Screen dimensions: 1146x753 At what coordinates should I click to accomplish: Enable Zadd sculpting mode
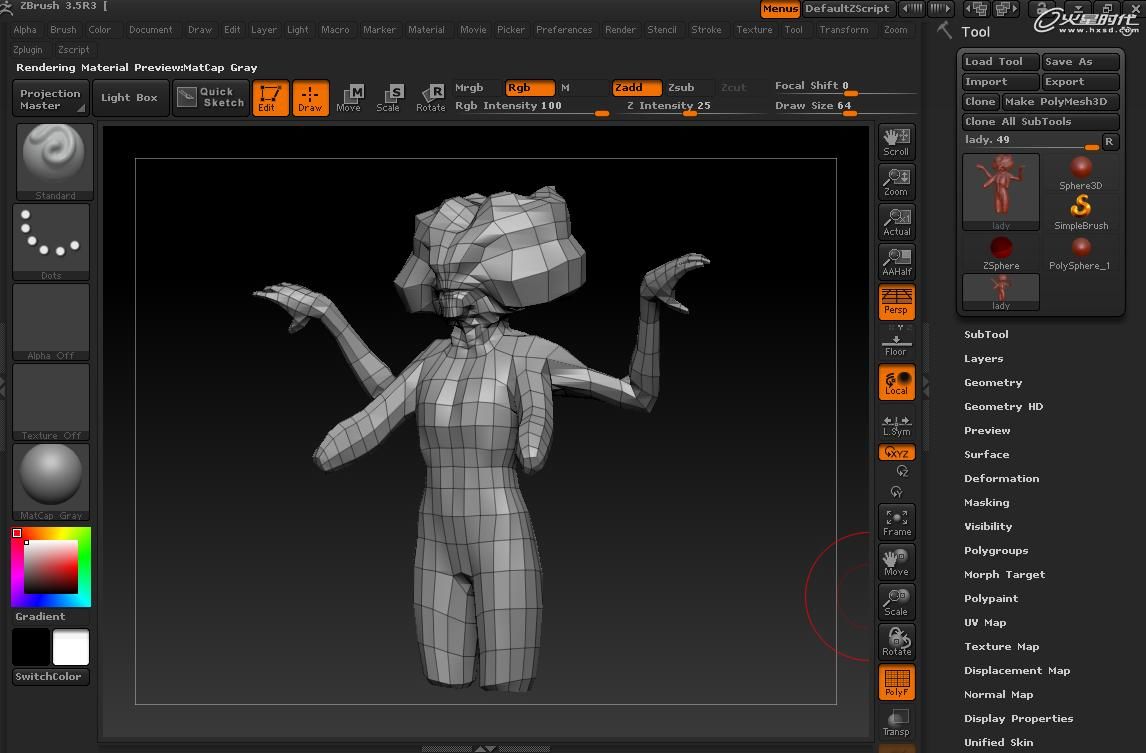click(x=635, y=87)
